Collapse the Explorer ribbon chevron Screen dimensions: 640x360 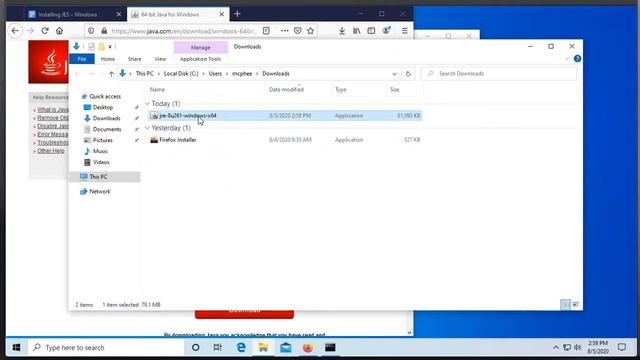(x=567, y=59)
